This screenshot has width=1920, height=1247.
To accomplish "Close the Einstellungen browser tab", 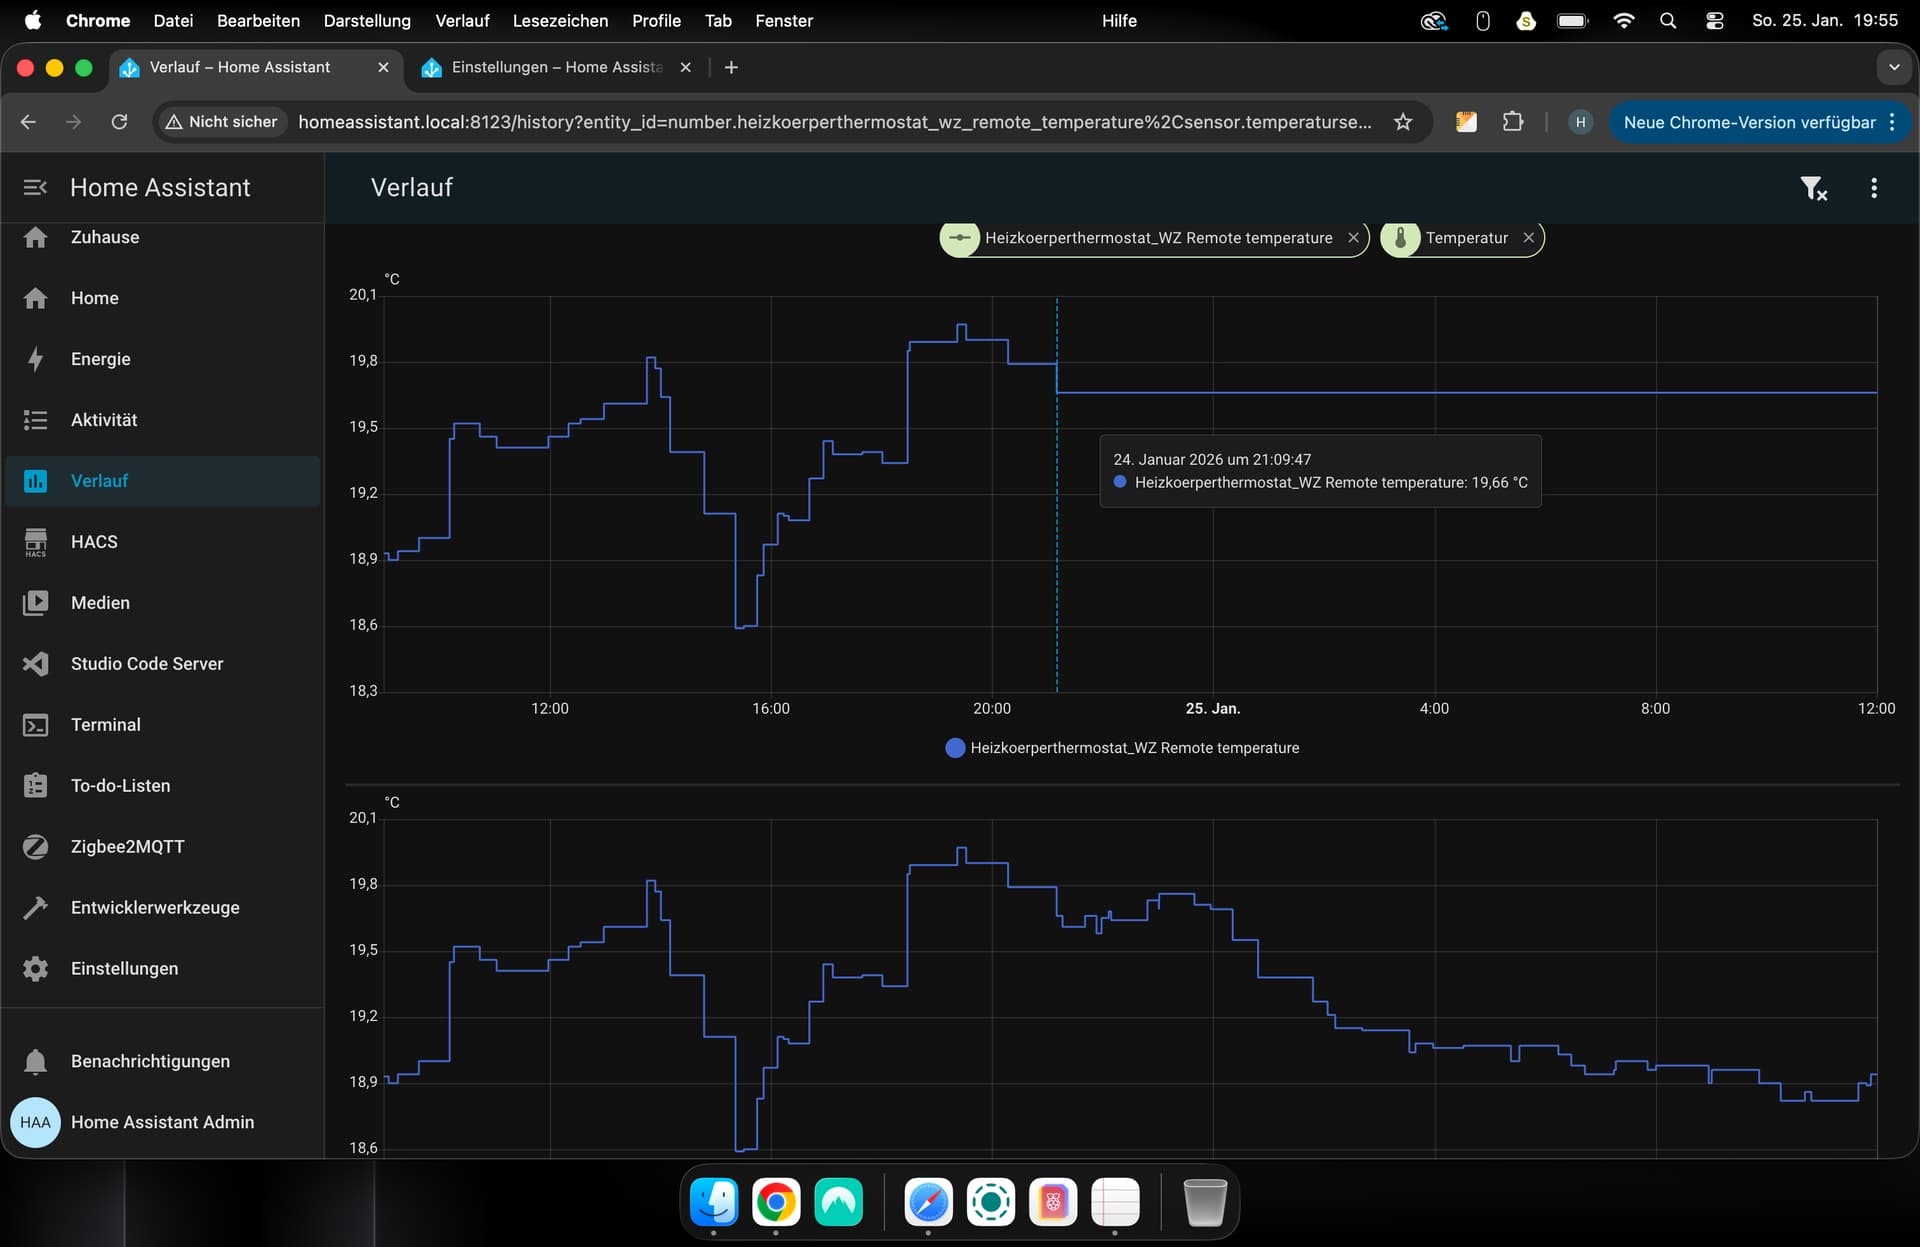I will click(x=685, y=67).
